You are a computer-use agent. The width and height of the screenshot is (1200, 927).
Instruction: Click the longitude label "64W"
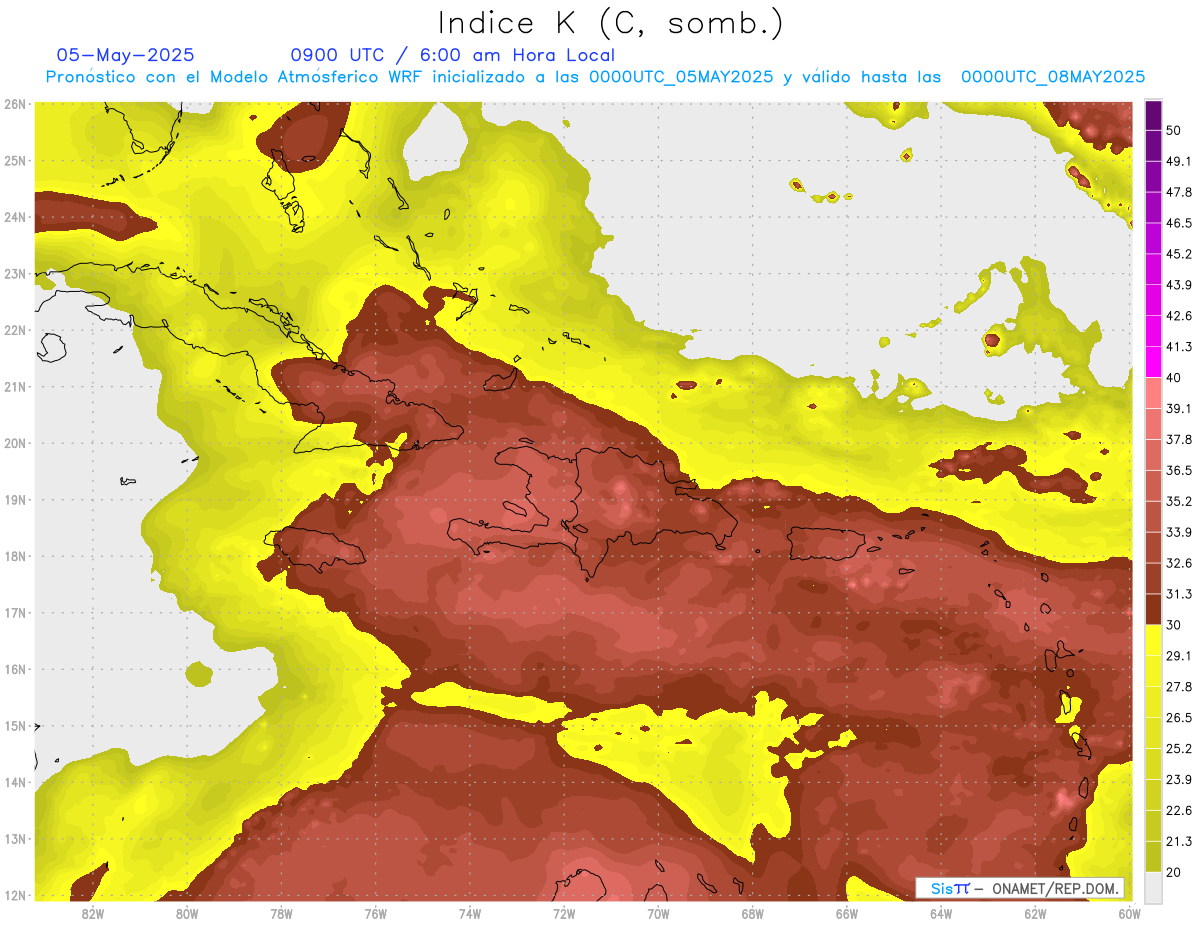(941, 914)
